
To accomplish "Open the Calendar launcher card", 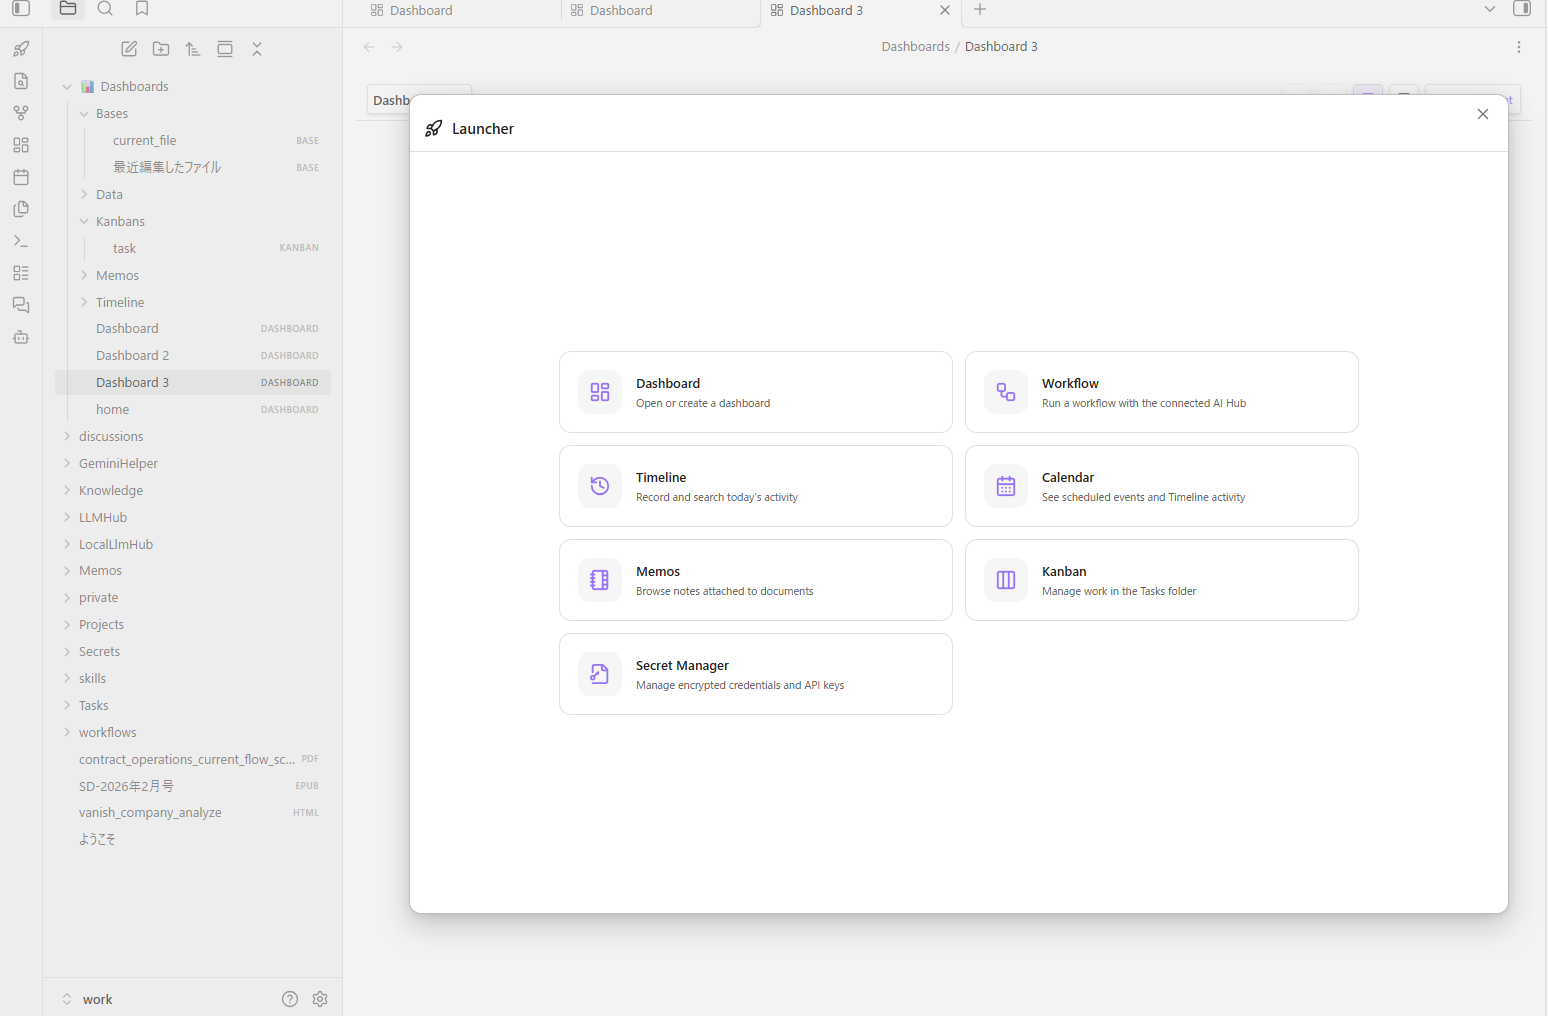I will [1162, 486].
